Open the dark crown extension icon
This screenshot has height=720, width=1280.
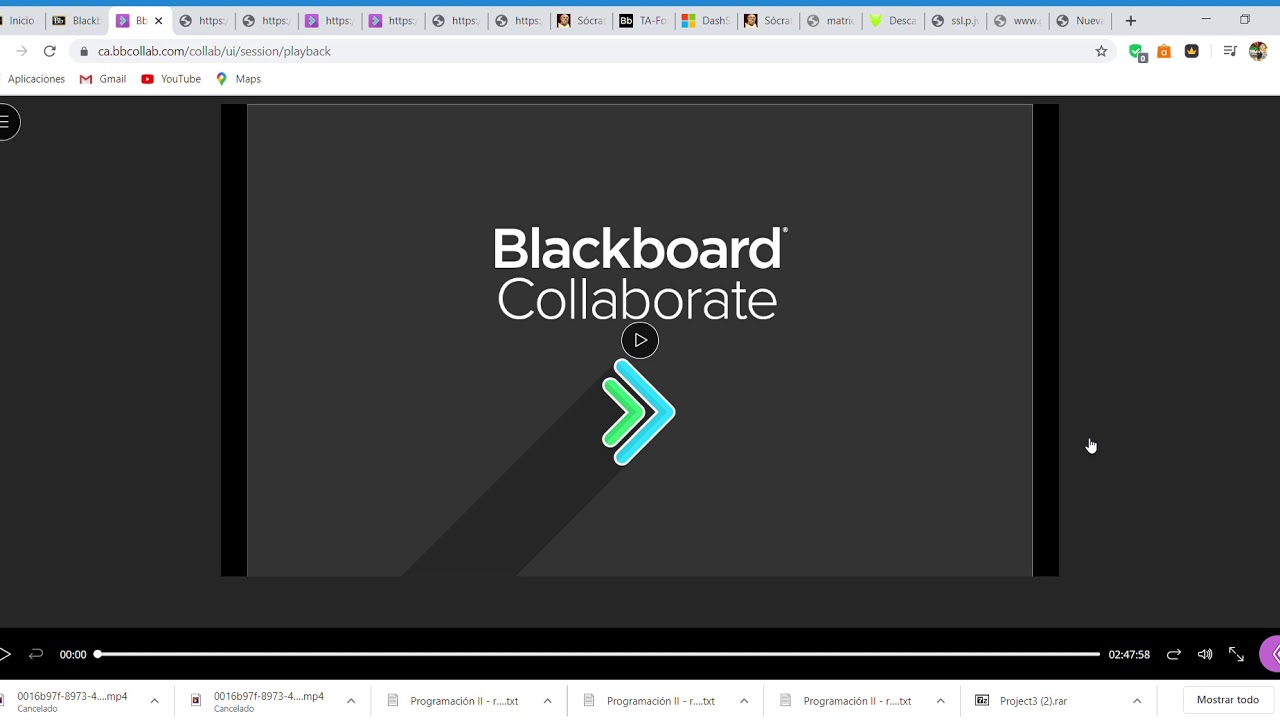tap(1191, 51)
